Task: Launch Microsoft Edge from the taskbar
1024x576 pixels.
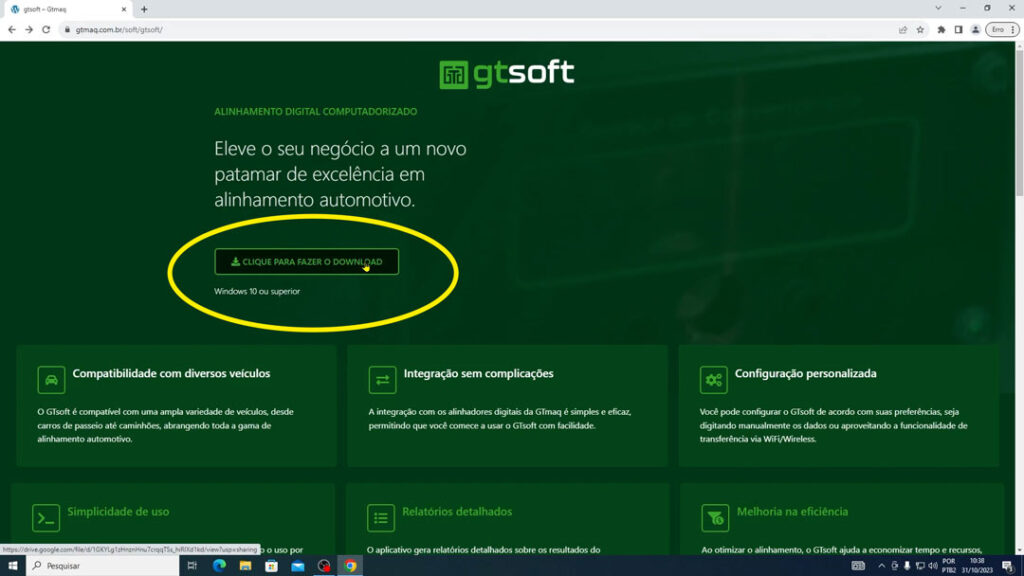Action: [x=219, y=566]
